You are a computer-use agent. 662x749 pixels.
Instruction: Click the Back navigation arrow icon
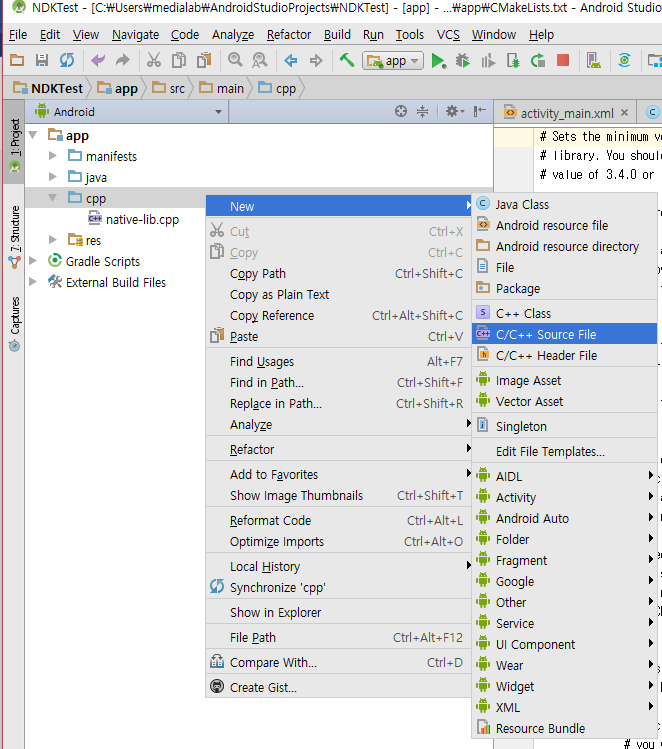click(x=290, y=60)
